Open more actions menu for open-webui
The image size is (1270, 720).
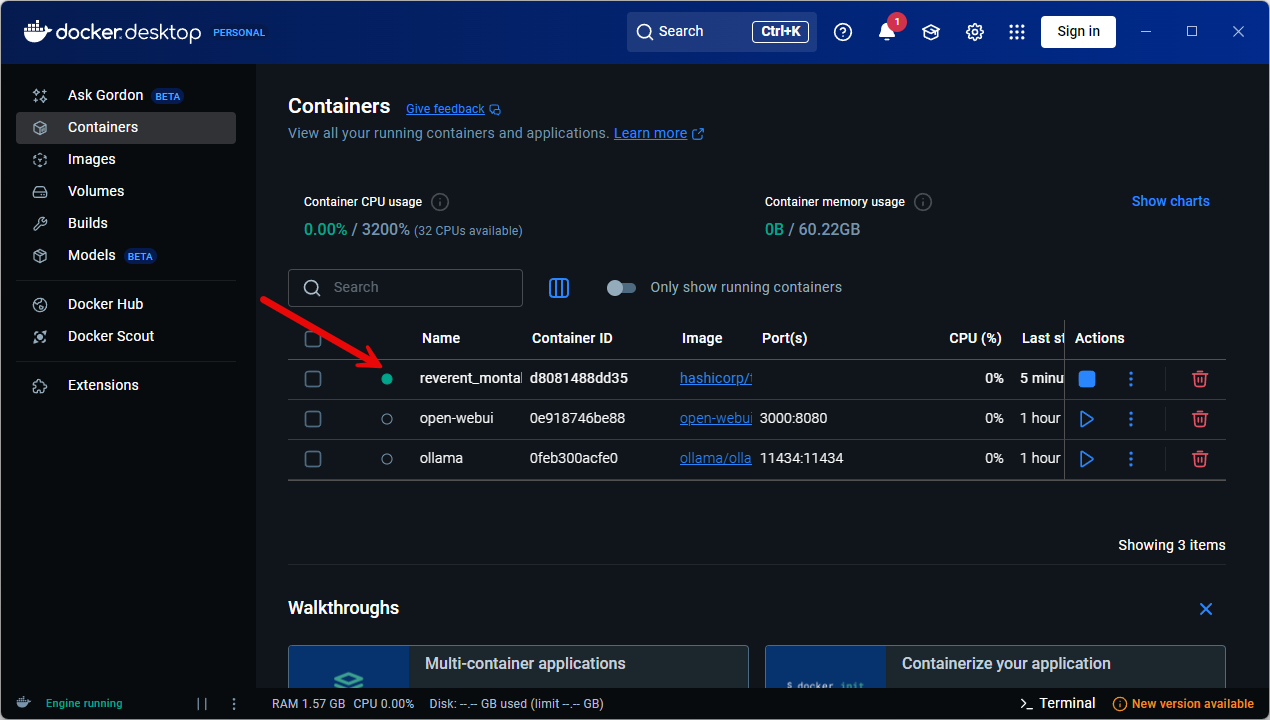click(x=1131, y=419)
